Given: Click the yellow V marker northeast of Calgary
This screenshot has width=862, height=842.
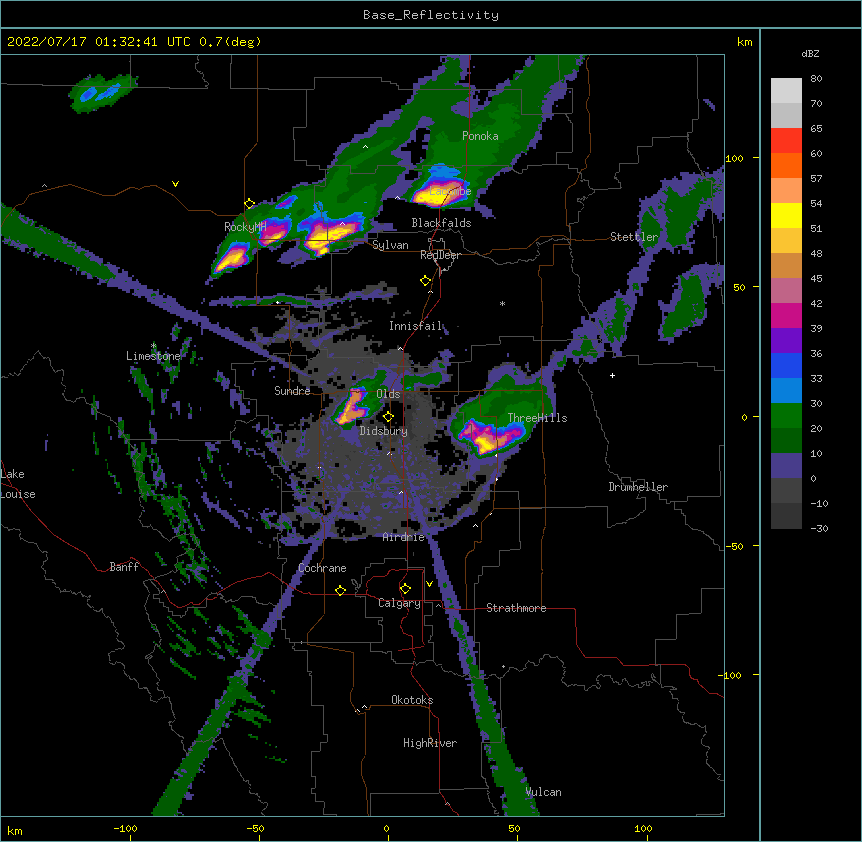Looking at the screenshot, I should [x=429, y=584].
